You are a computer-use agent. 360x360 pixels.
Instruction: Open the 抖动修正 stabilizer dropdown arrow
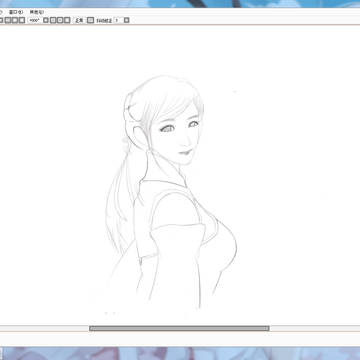[127, 20]
